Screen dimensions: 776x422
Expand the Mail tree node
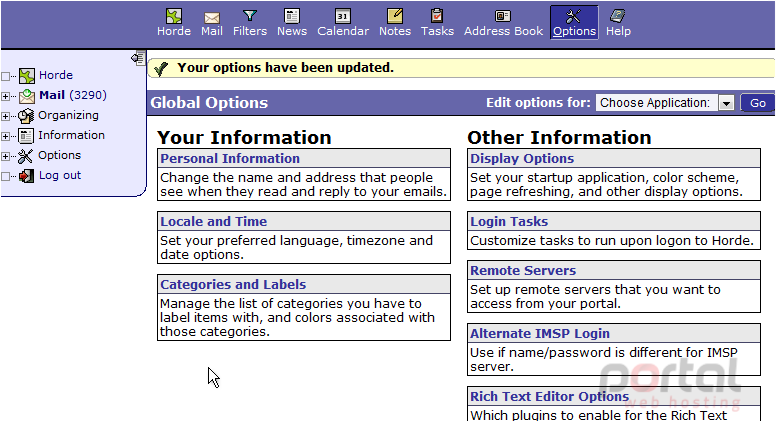[x=5, y=96]
